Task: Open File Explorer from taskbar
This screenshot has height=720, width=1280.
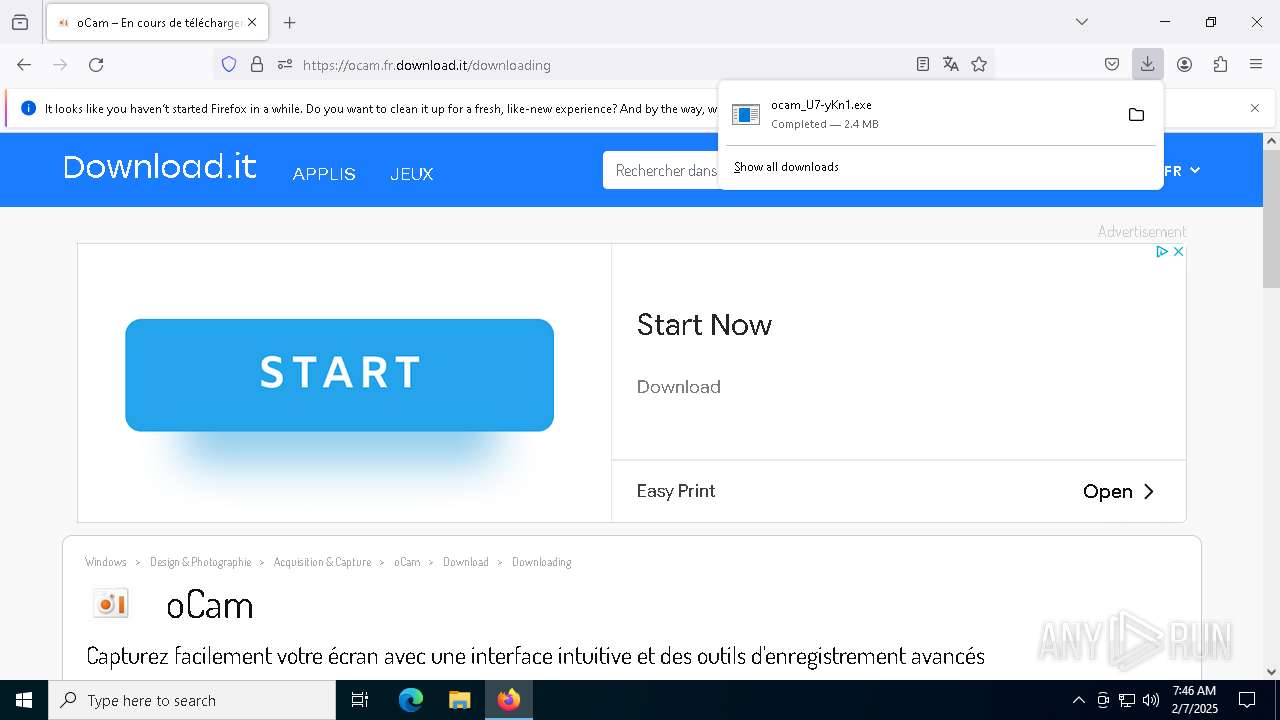Action: coord(459,700)
